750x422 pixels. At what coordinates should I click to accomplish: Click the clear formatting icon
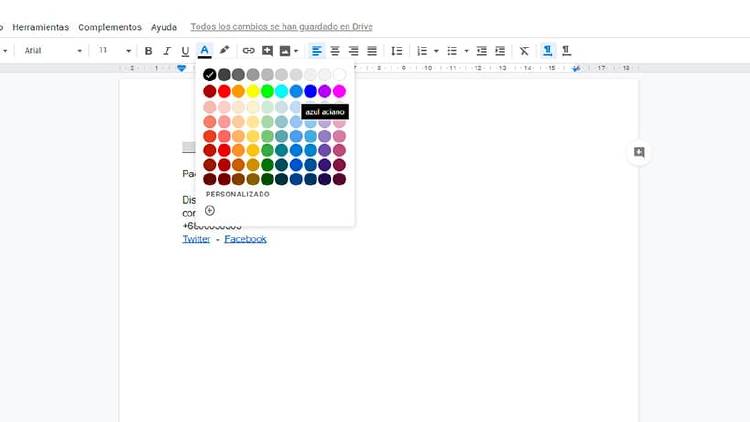click(x=524, y=51)
